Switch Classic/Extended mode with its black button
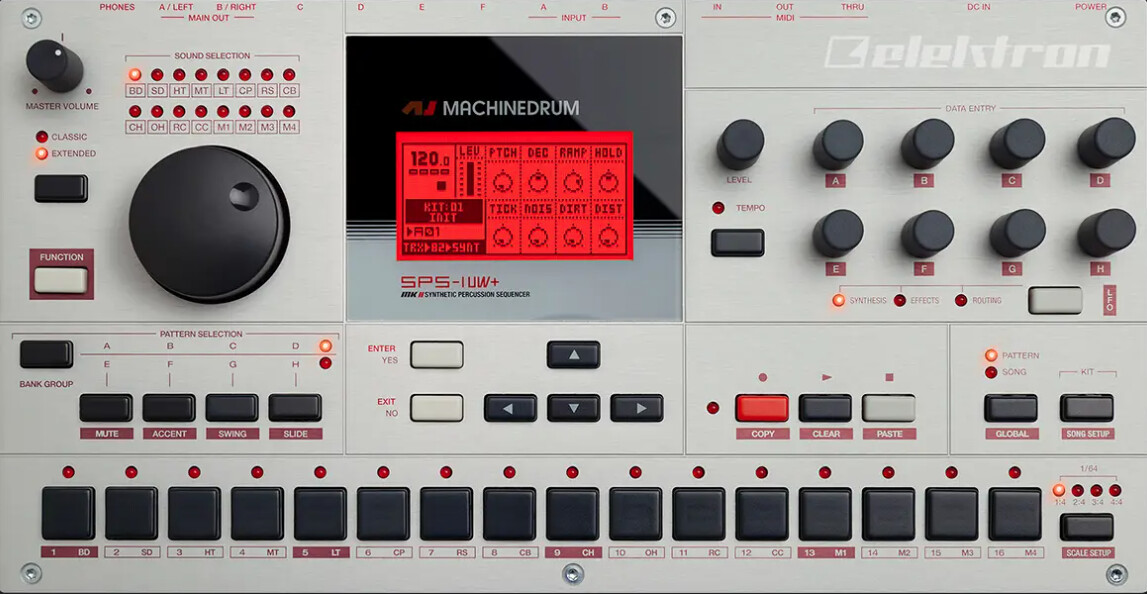 pos(61,188)
